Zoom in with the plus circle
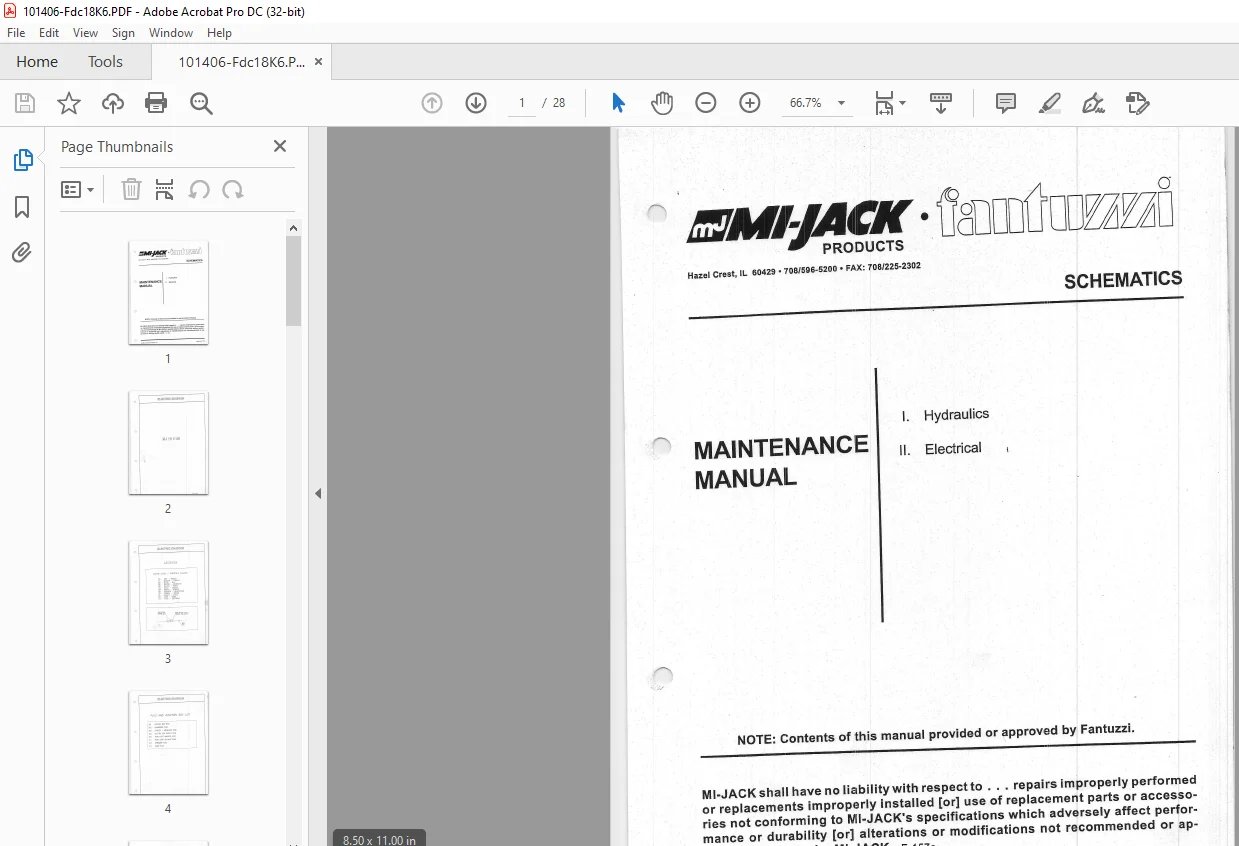This screenshot has width=1239, height=846. pyautogui.click(x=750, y=103)
